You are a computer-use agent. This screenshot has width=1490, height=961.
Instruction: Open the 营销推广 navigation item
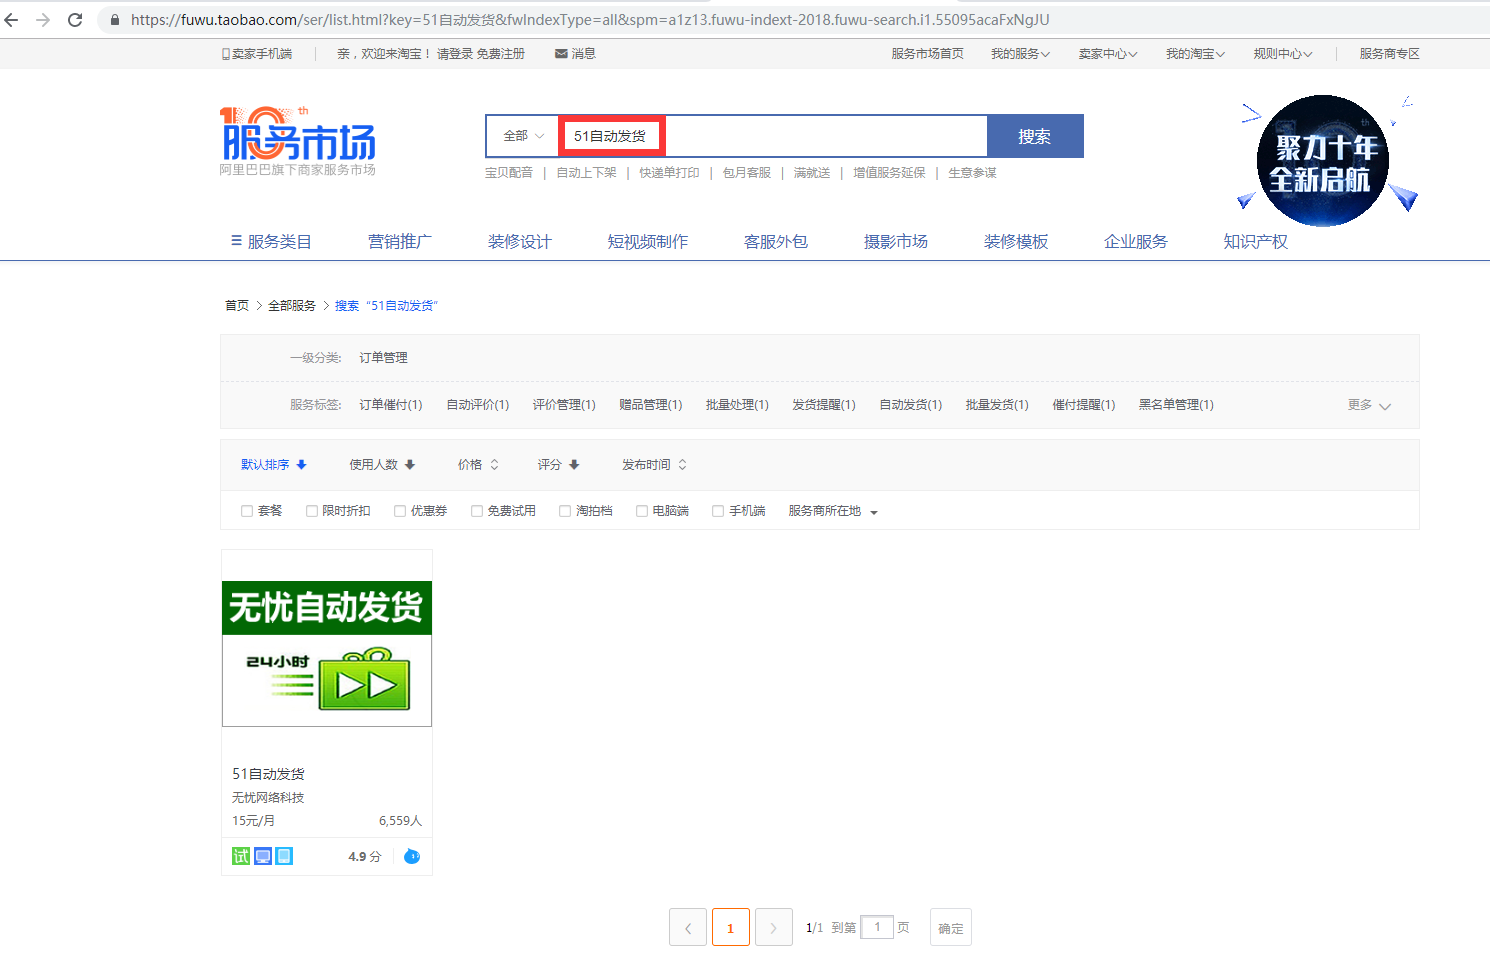click(x=400, y=242)
